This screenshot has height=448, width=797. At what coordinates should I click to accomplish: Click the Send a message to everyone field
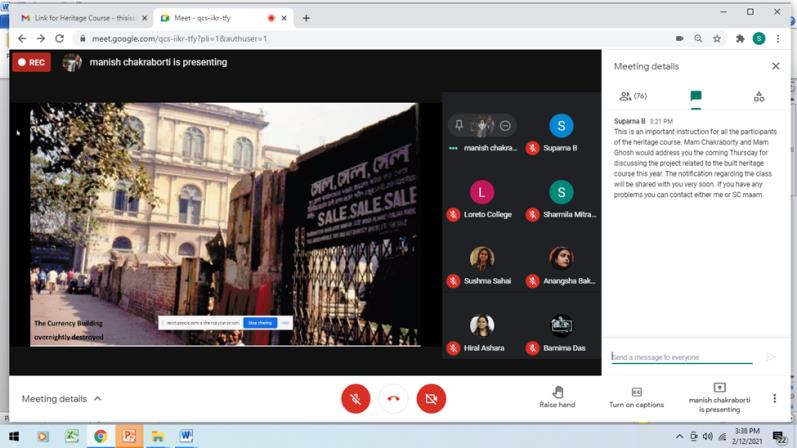[682, 357]
